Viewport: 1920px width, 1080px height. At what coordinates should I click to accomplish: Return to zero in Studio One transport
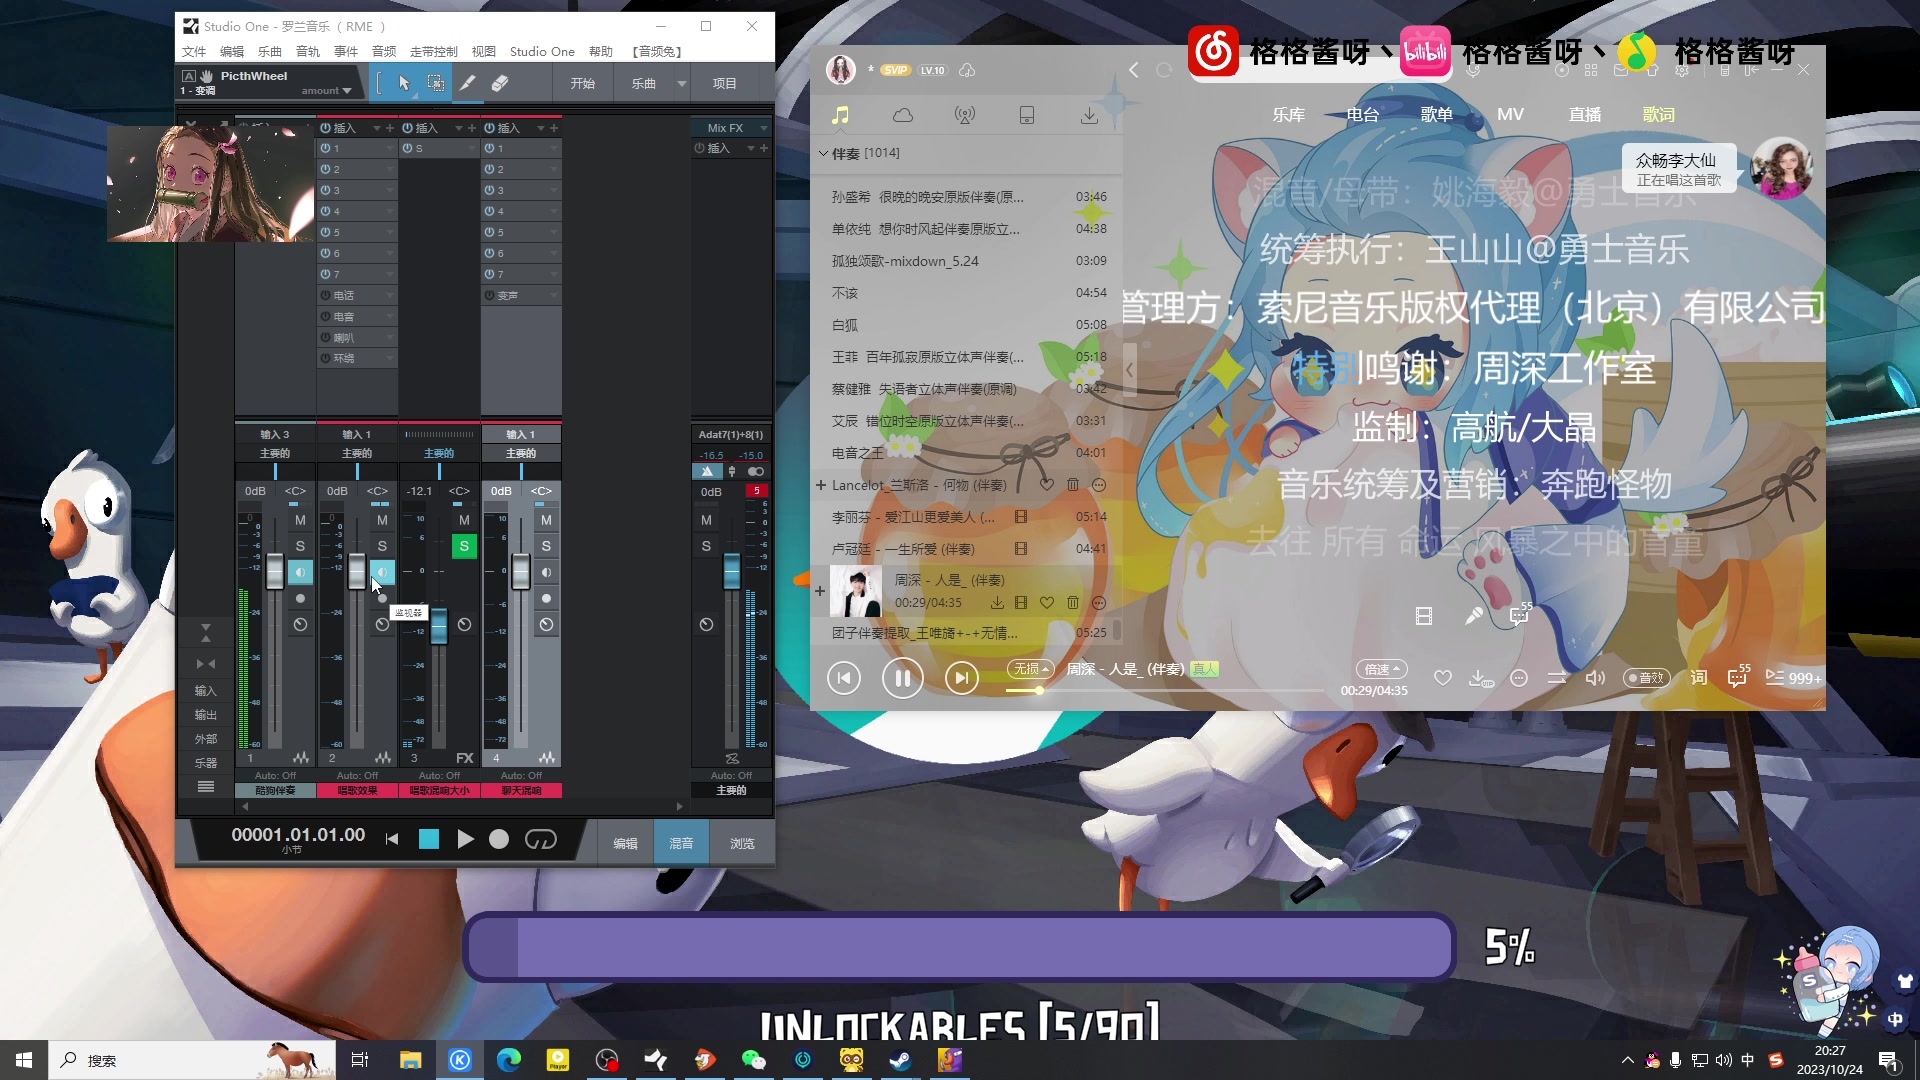click(392, 839)
